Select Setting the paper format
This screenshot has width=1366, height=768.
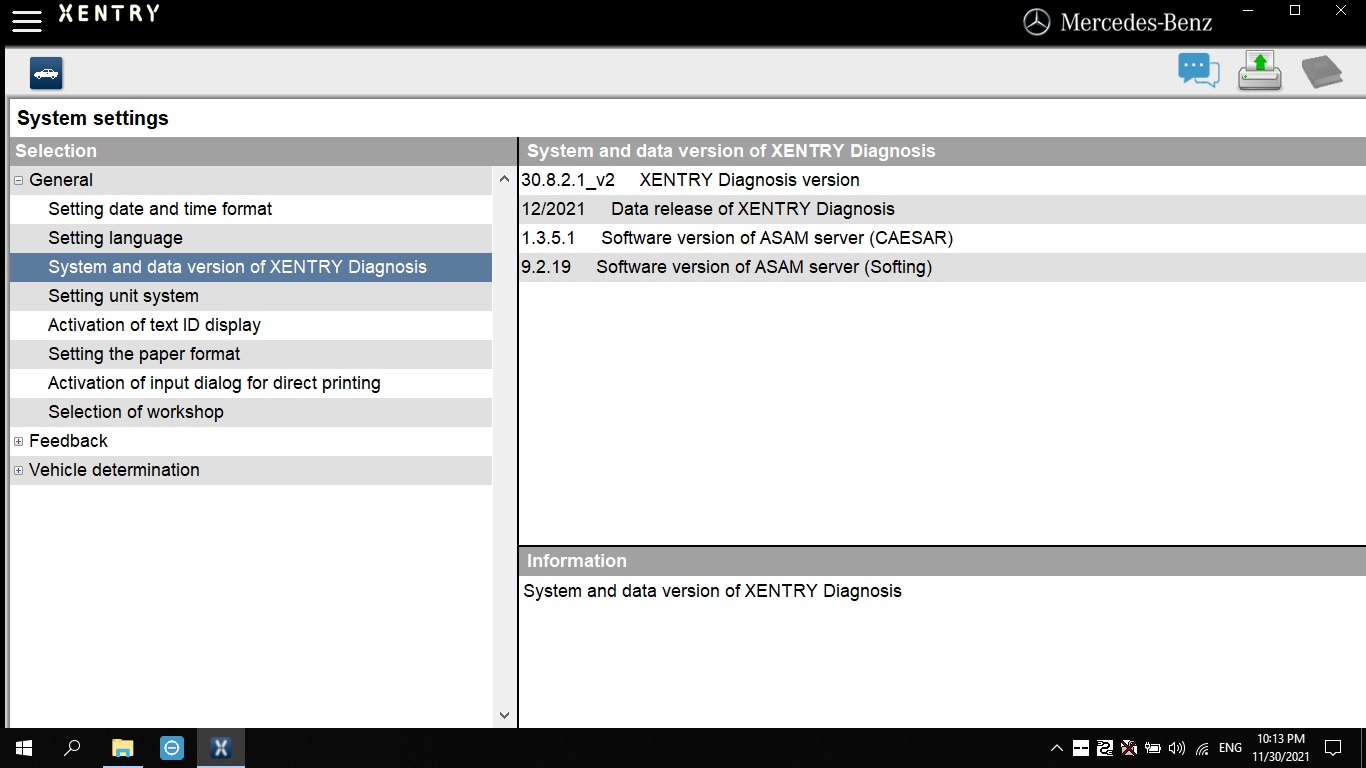click(x=144, y=354)
